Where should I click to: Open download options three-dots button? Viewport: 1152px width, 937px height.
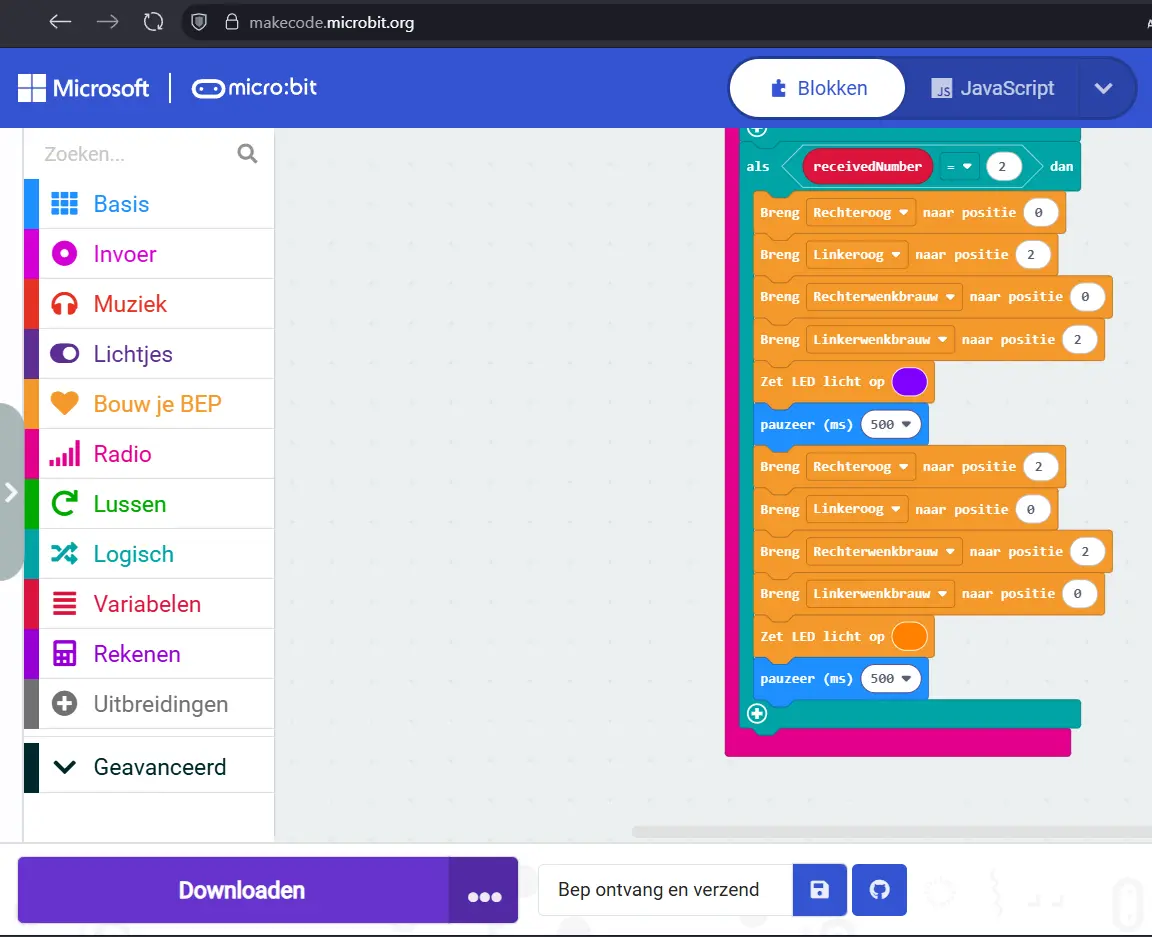click(484, 891)
